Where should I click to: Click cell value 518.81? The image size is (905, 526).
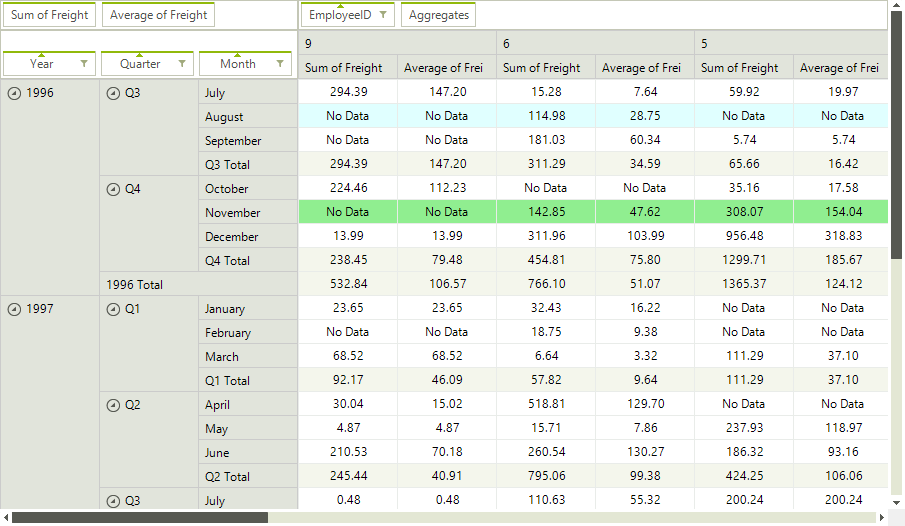tap(546, 404)
